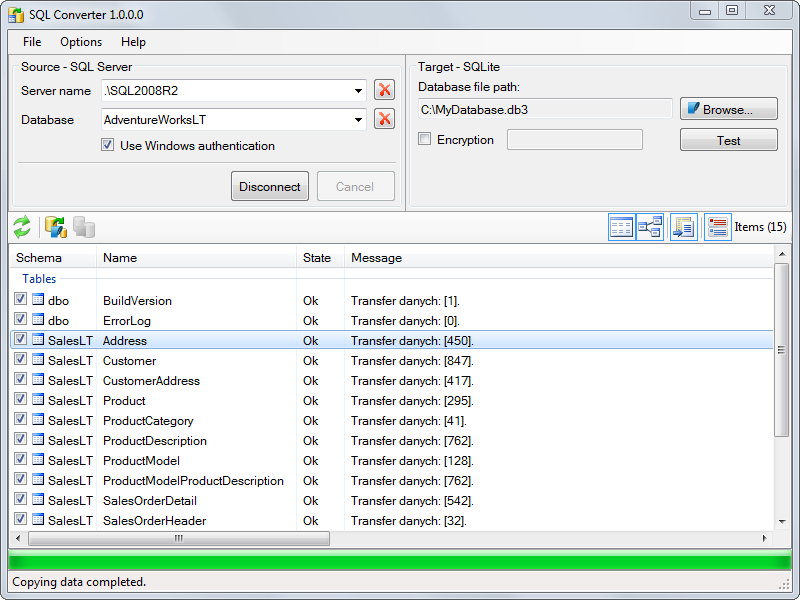Click the BuildVersion table icon
This screenshot has width=800, height=600.
tap(38, 299)
